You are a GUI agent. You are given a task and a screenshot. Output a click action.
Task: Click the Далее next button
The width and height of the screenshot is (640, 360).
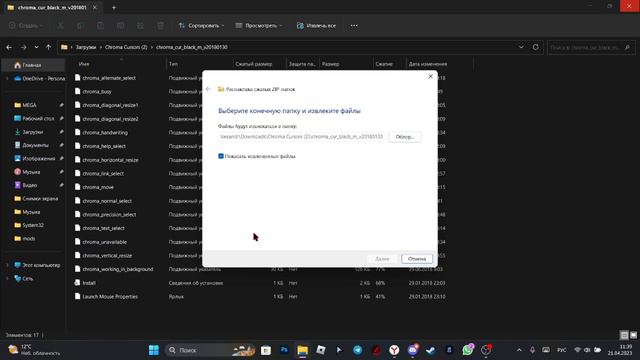pos(382,259)
